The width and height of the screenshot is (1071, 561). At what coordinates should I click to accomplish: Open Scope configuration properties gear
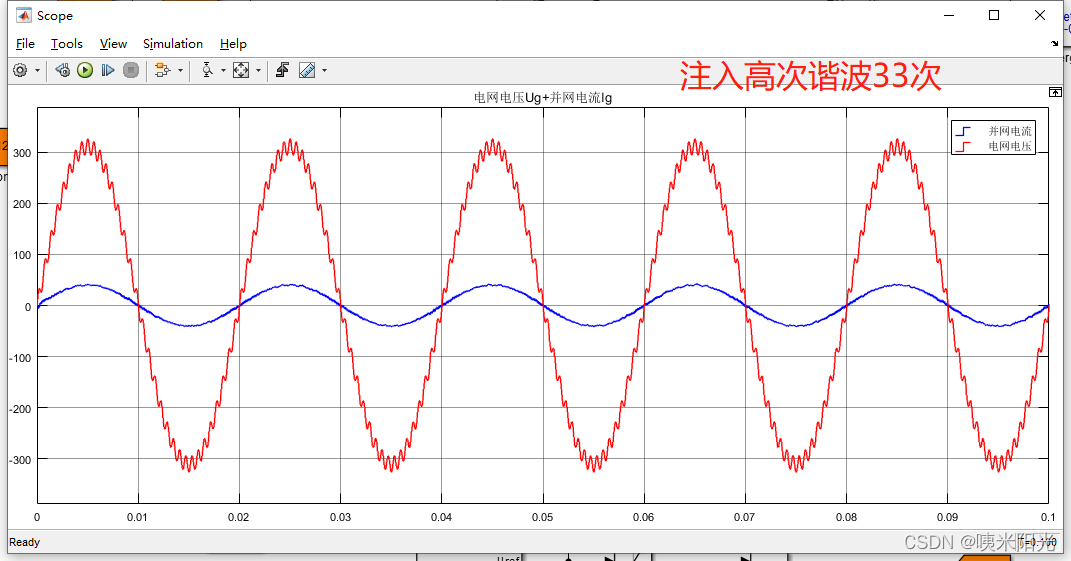20,70
